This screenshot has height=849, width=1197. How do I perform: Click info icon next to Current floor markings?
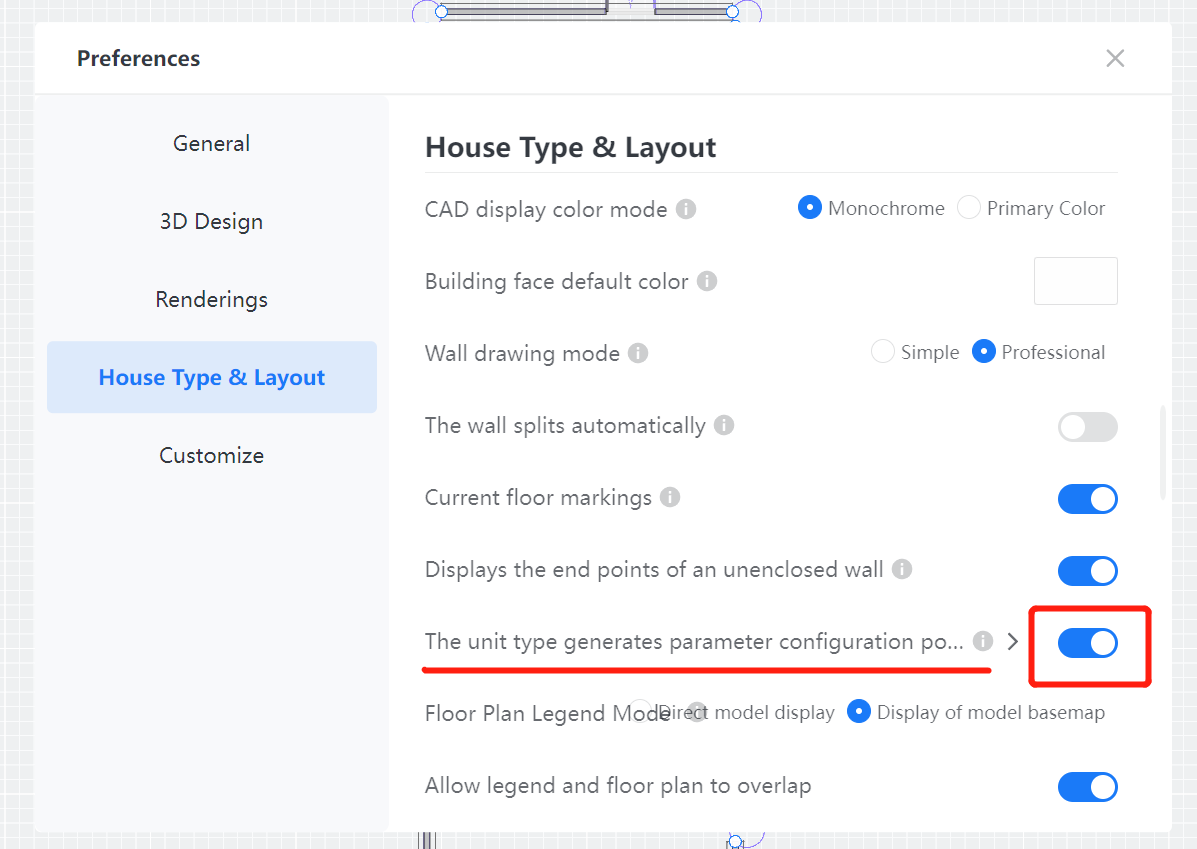pos(670,498)
